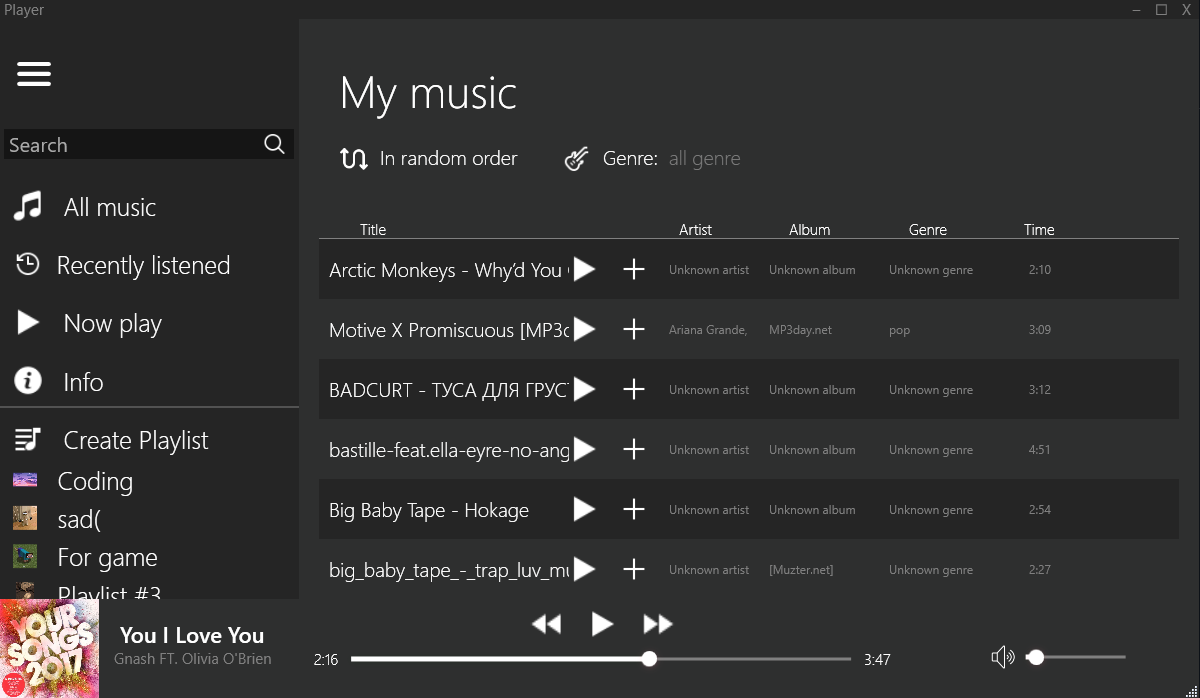Switch to the Coding playlist
This screenshot has height=698, width=1200.
[95, 481]
